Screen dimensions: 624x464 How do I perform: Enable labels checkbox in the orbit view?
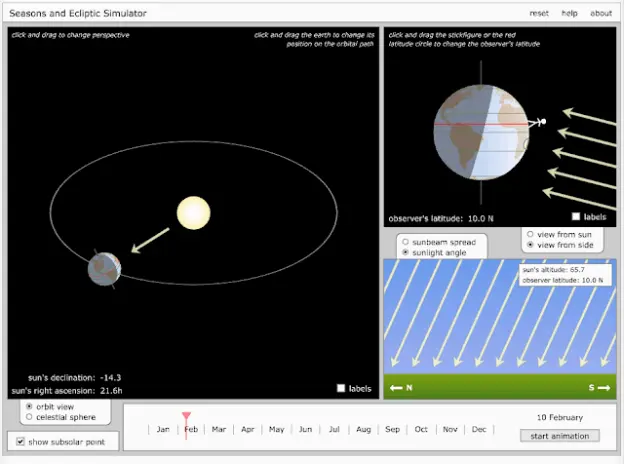341,388
